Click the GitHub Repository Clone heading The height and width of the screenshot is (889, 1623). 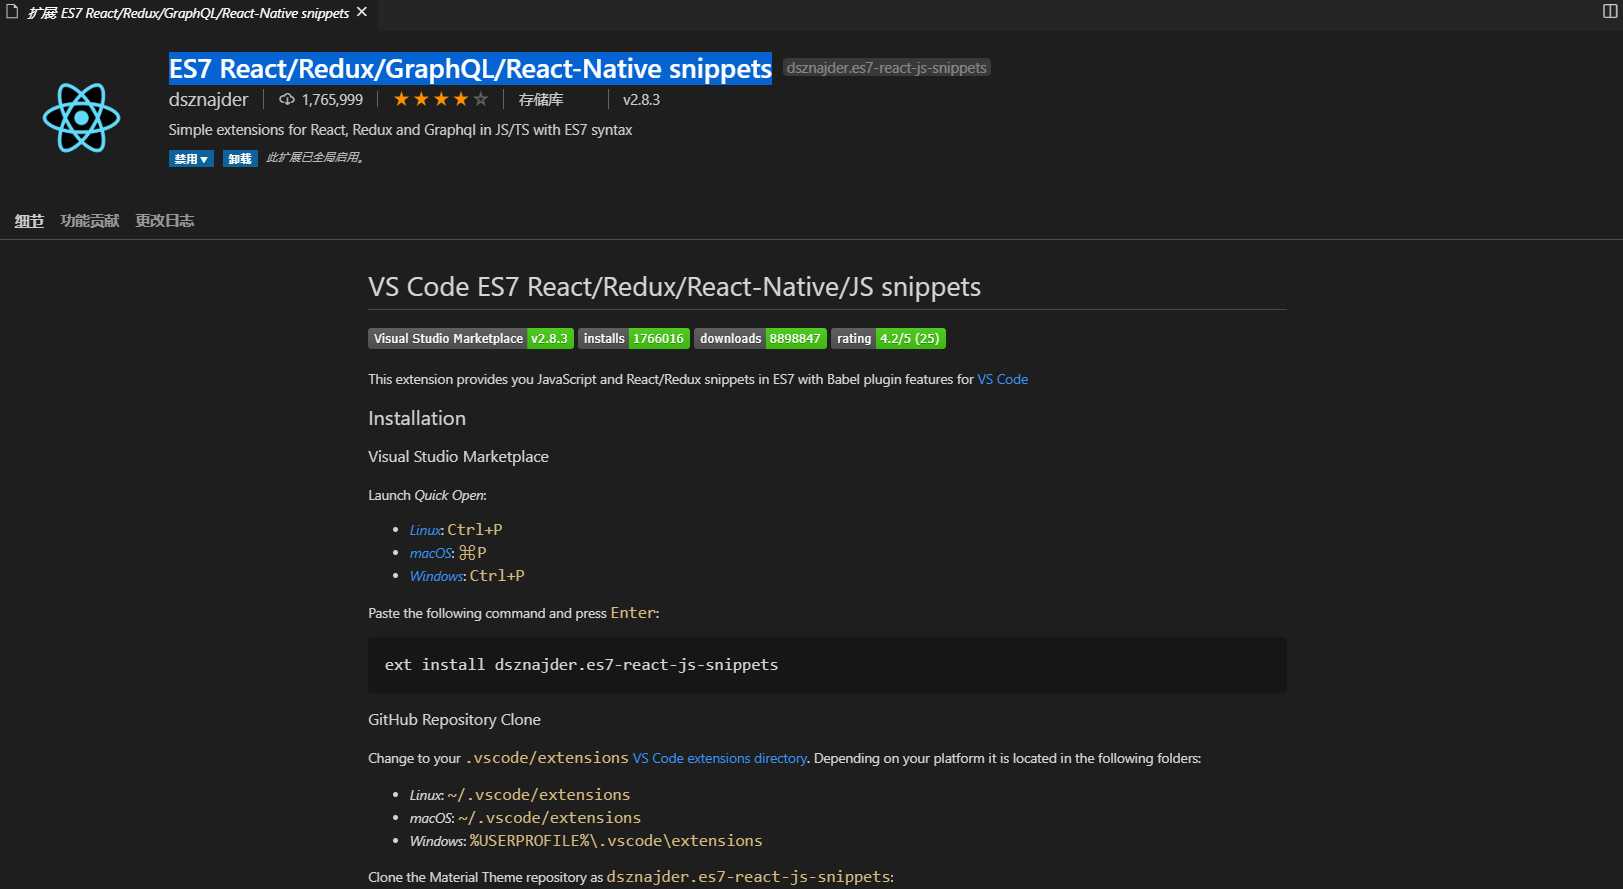pyautogui.click(x=454, y=719)
